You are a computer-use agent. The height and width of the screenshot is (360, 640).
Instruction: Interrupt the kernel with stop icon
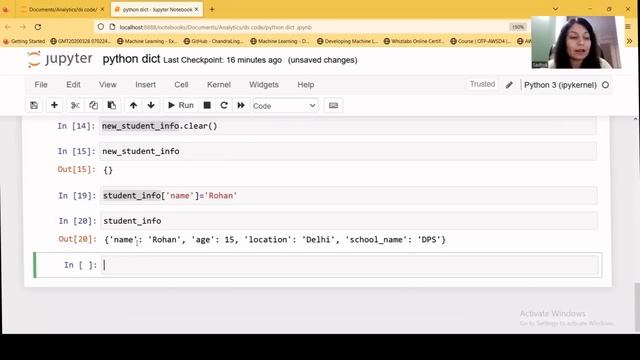[x=207, y=105]
